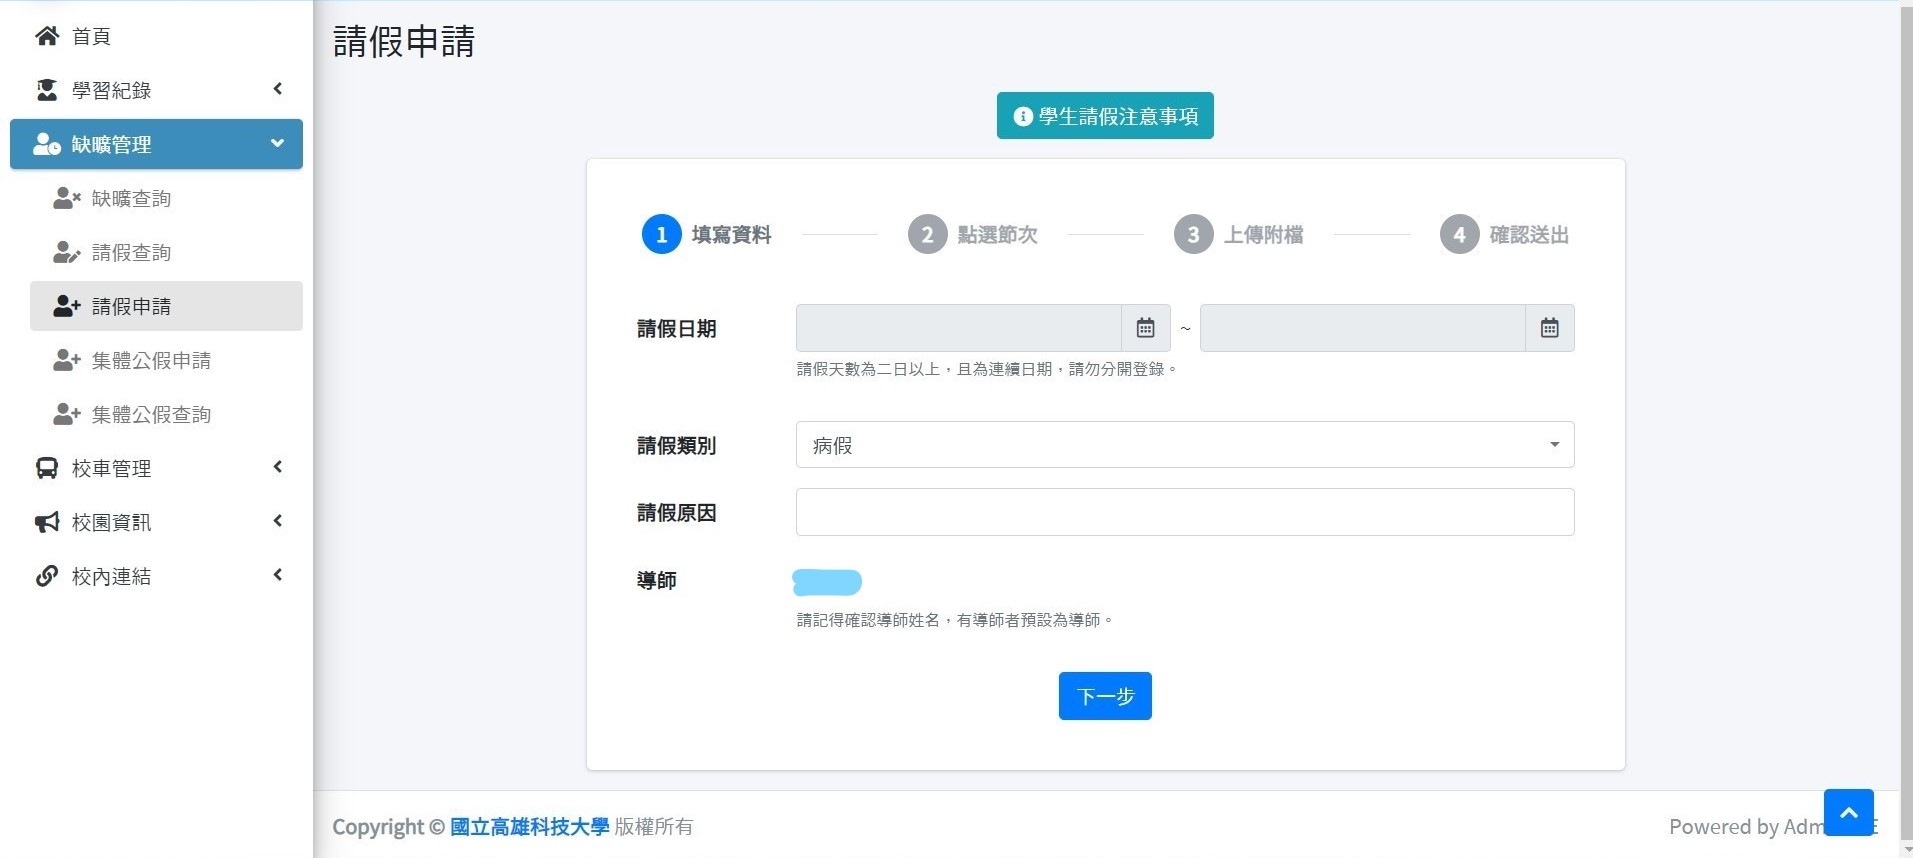Click the scroll-to-top arrow button
Screen dimensions: 1913x858
point(1849,813)
